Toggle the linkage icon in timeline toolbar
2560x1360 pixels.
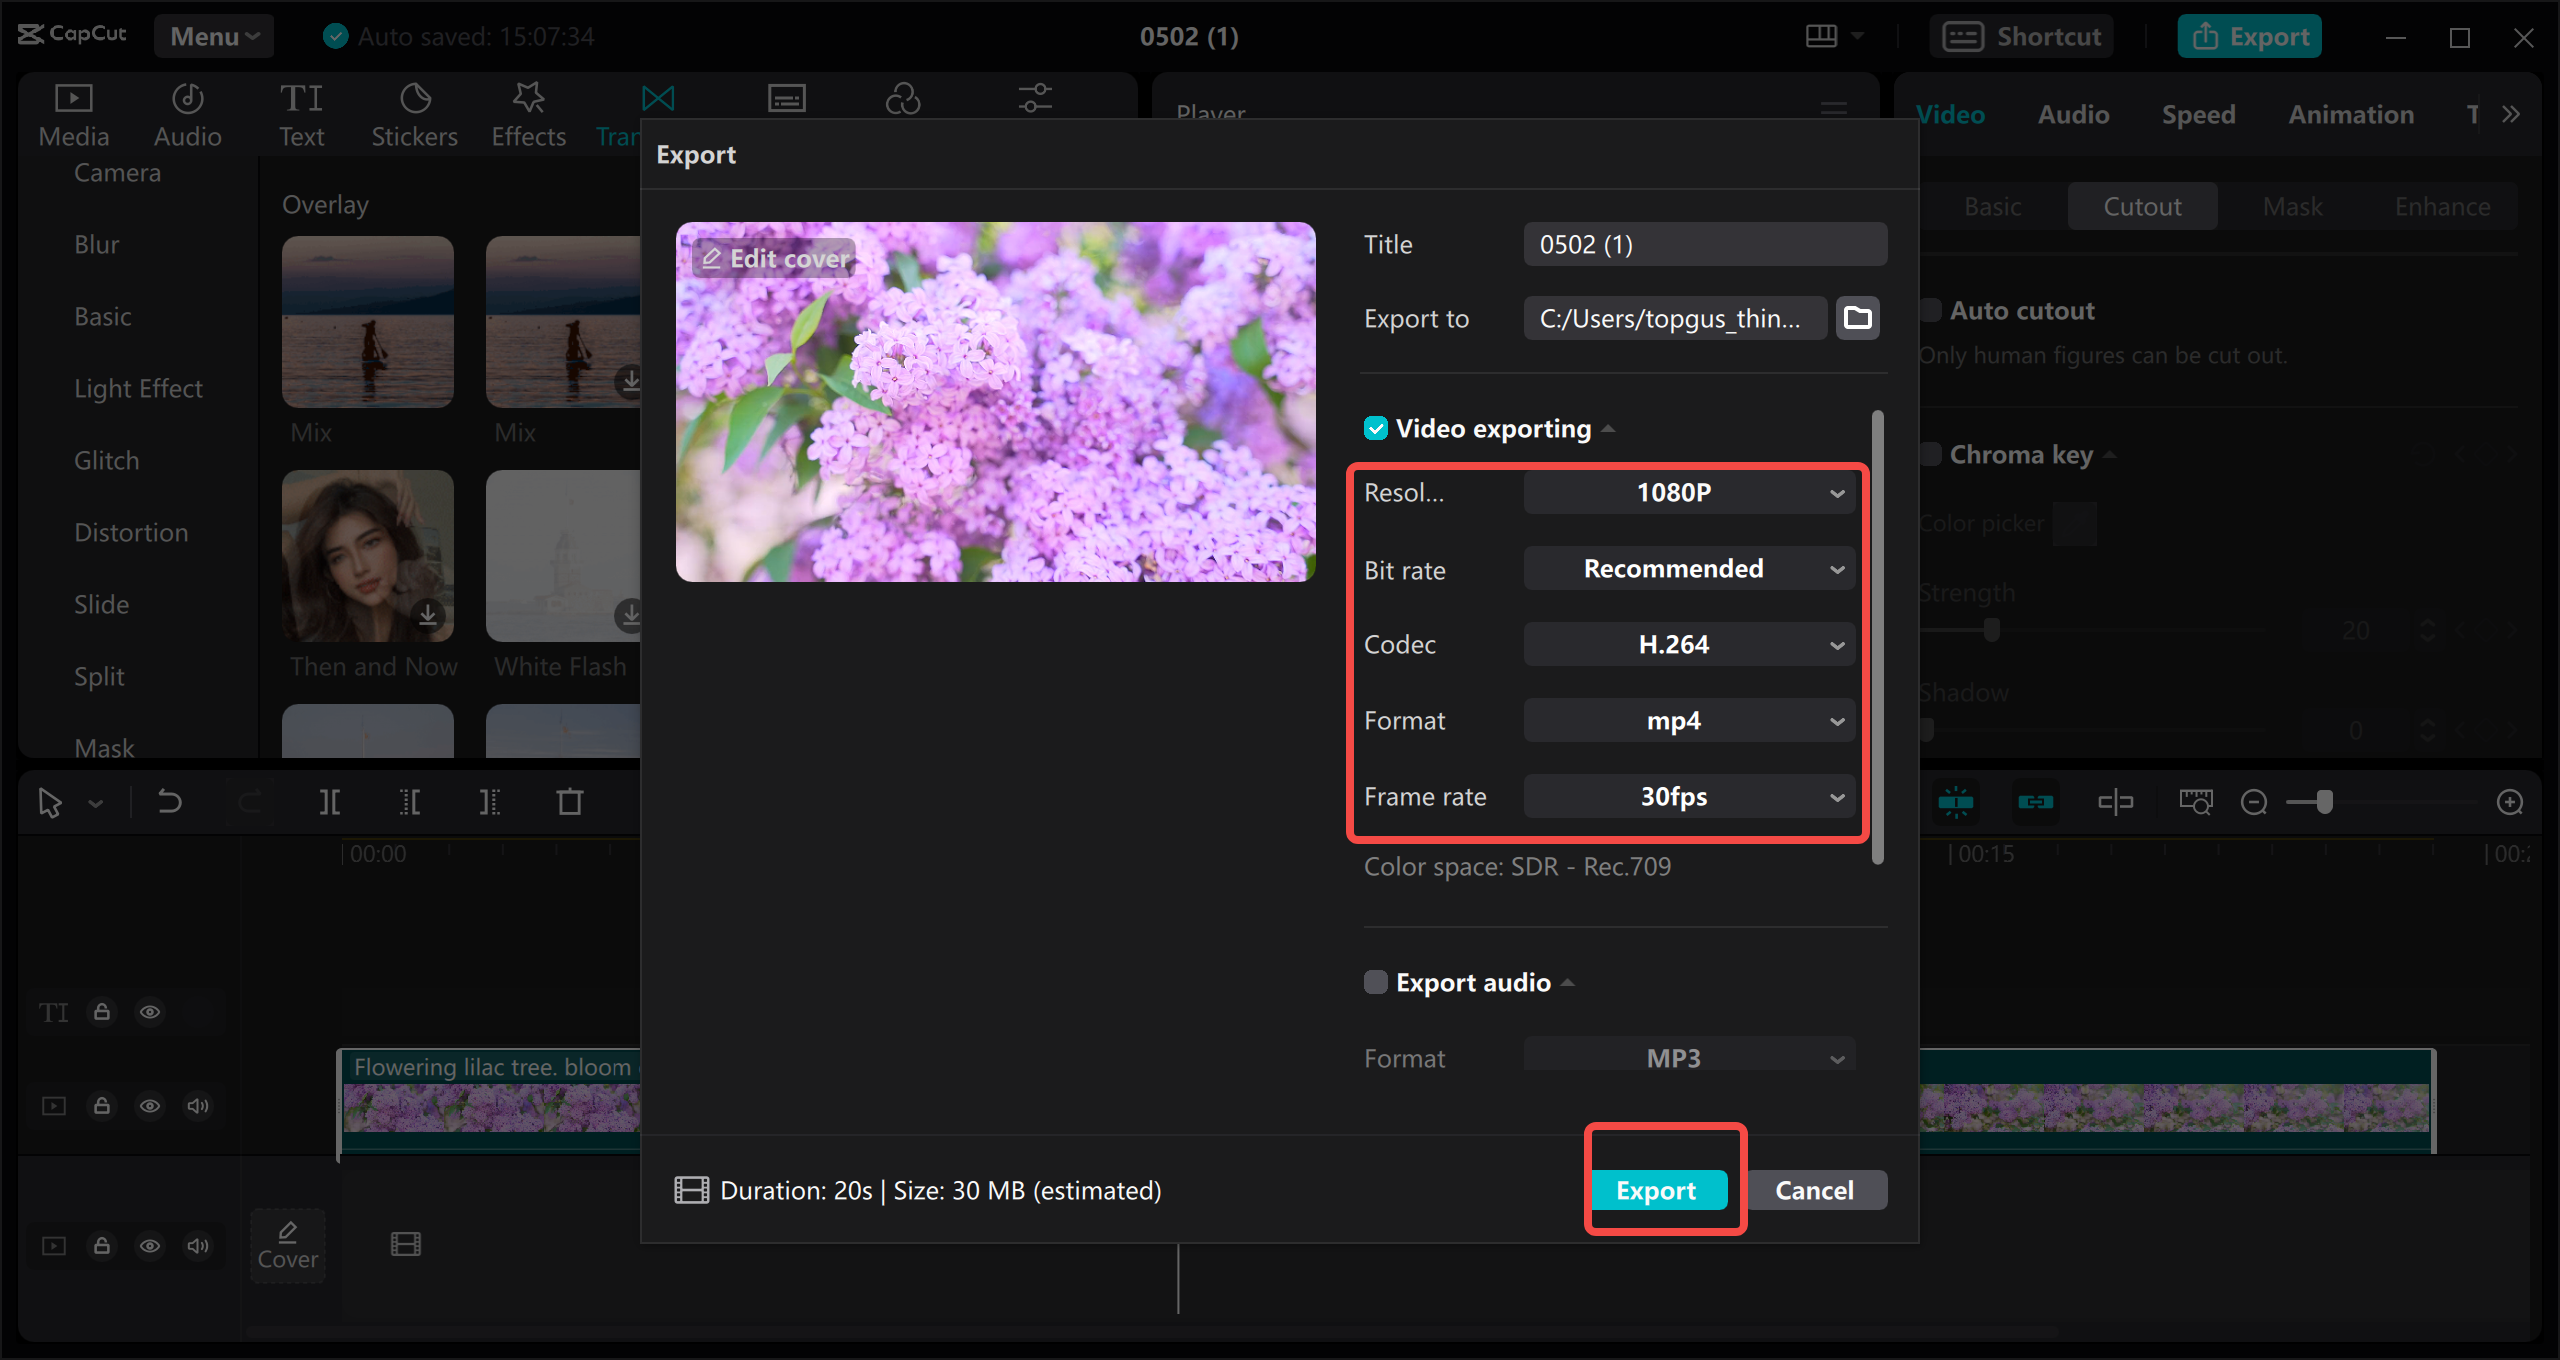(2035, 802)
